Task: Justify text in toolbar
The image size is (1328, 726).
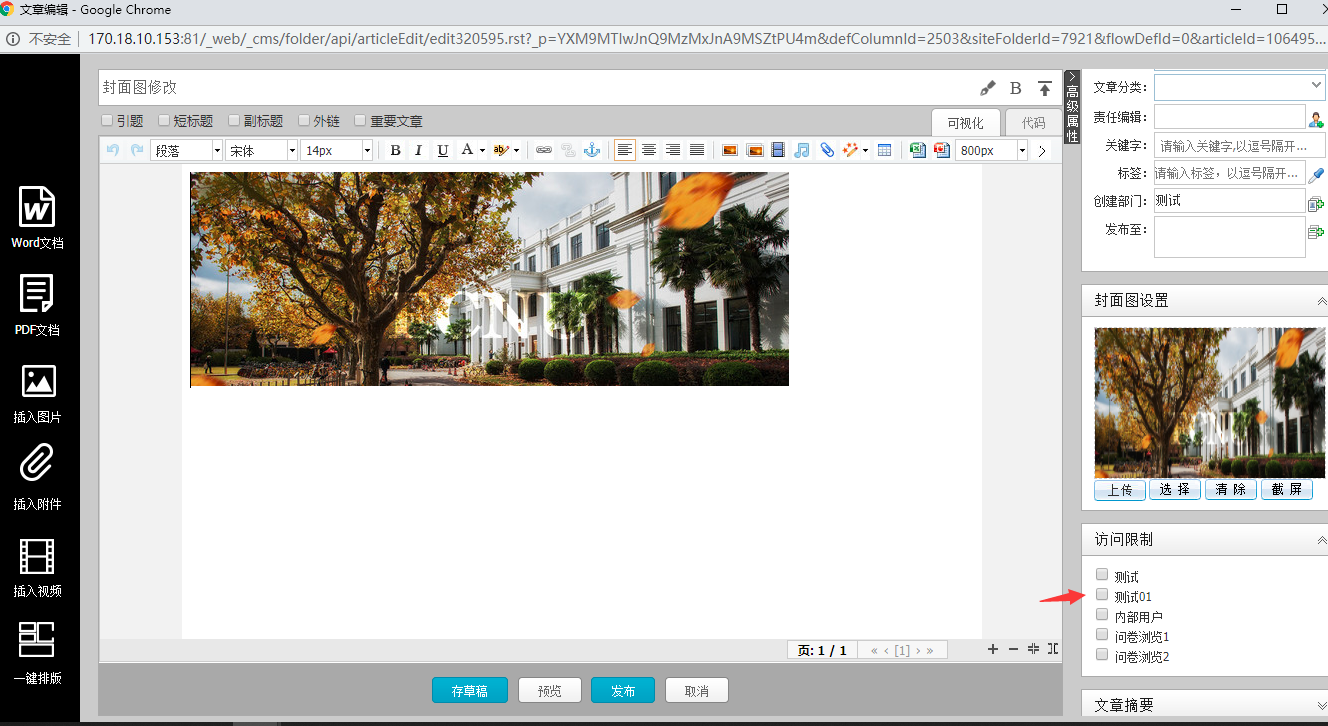Action: pos(697,150)
